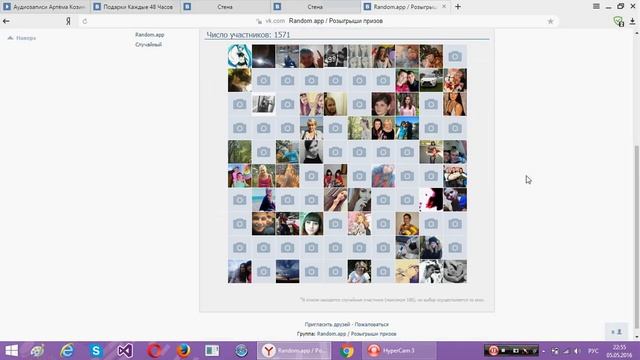Click the 'Число участников: 1571' heading
The height and width of the screenshot is (360, 640).
pyautogui.click(x=248, y=35)
